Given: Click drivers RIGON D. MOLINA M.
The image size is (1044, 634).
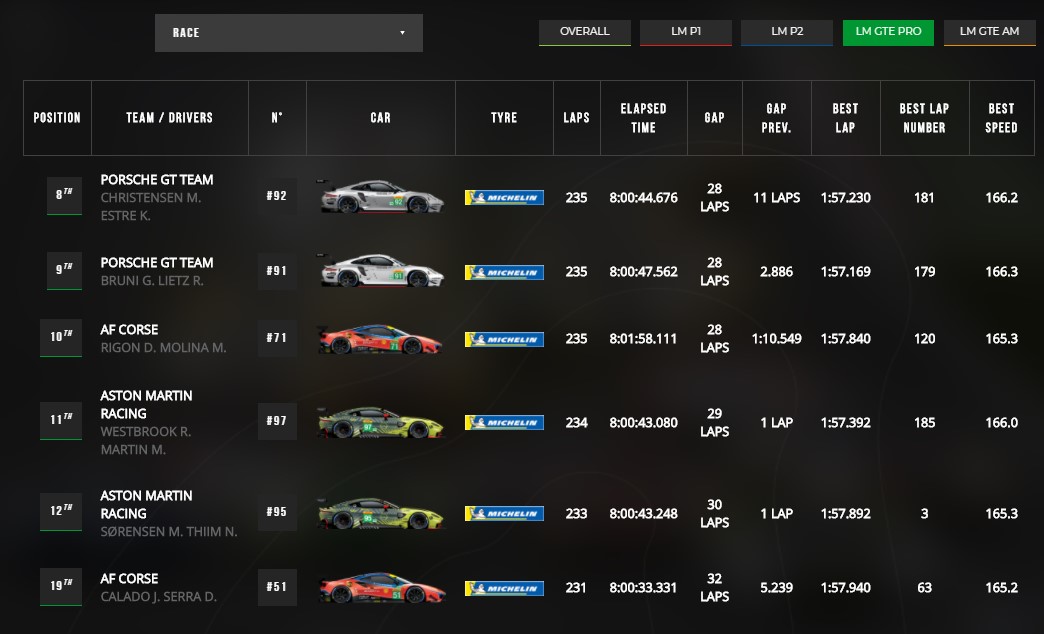Looking at the screenshot, I should coord(164,348).
